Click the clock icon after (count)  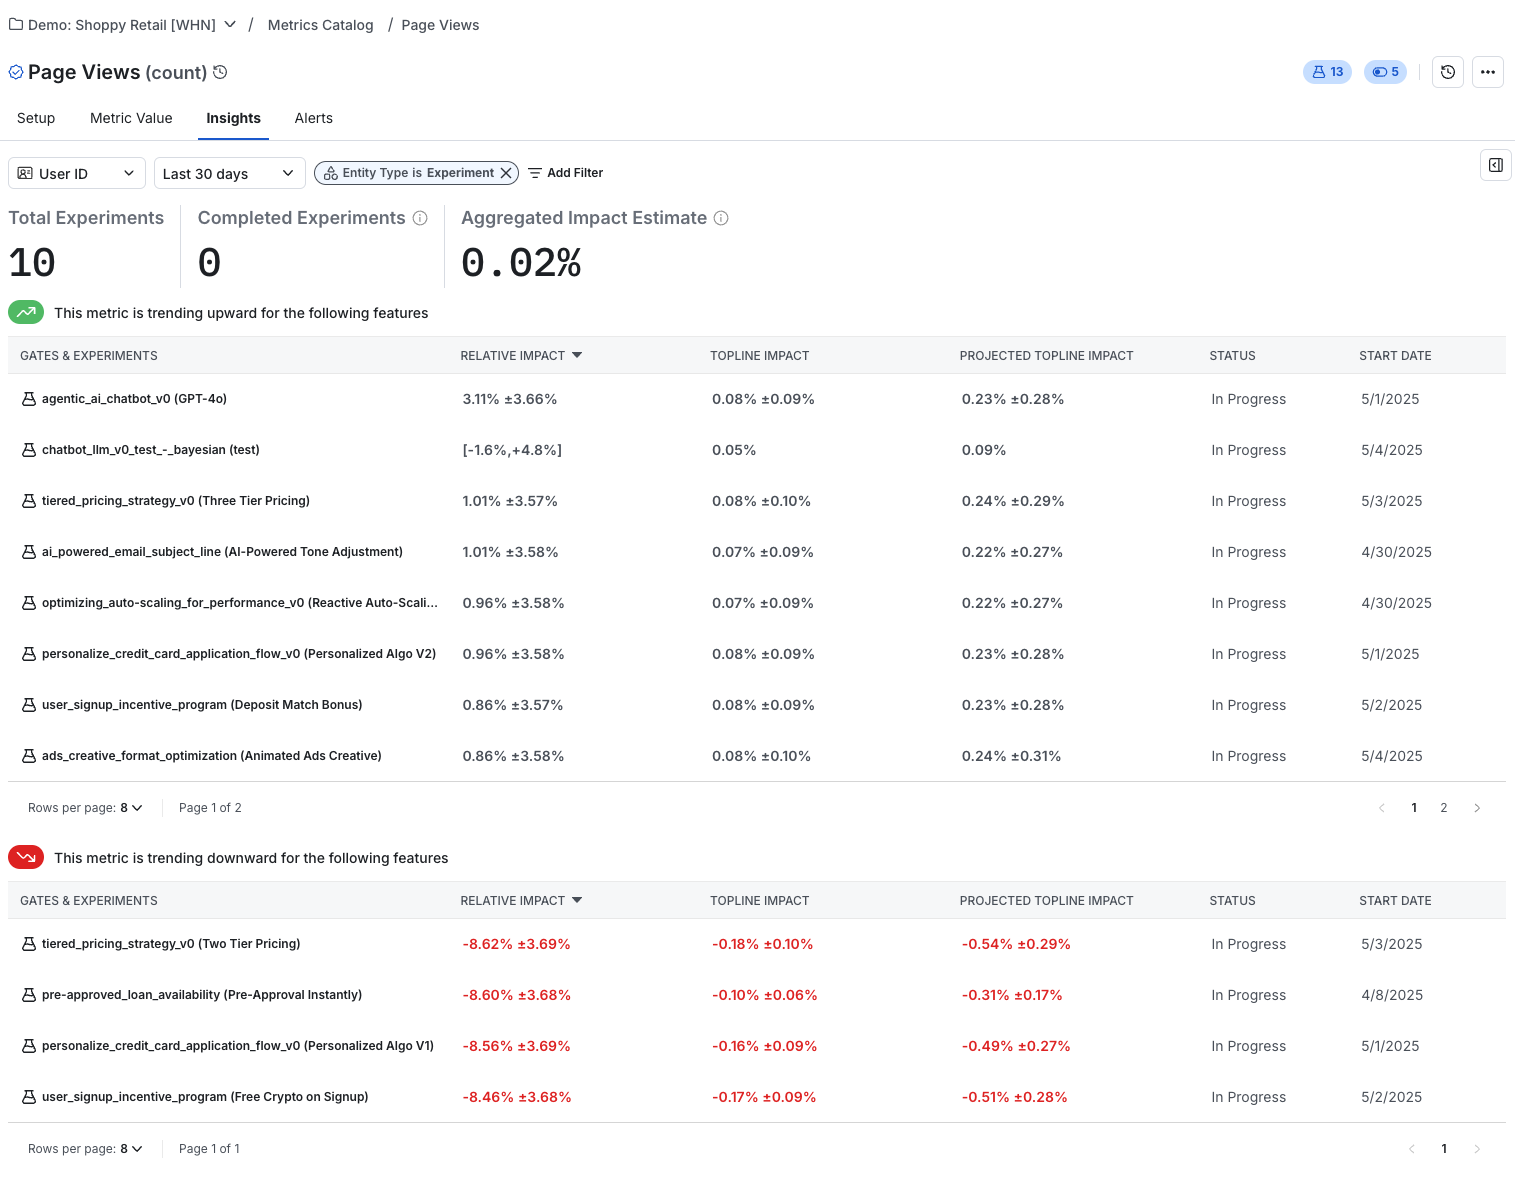(x=219, y=72)
